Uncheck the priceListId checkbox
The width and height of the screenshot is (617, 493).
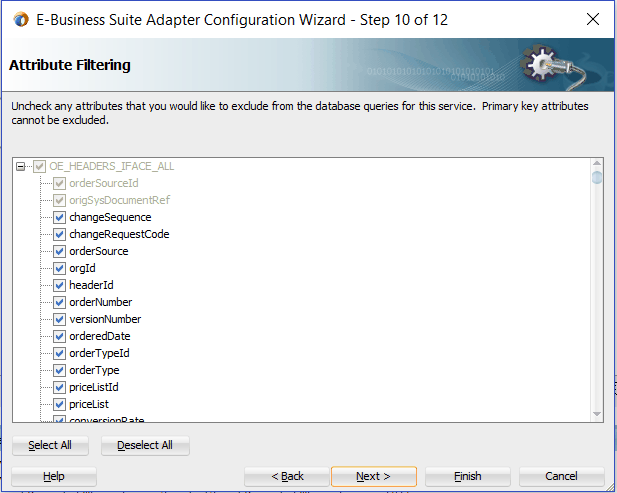coord(59,387)
